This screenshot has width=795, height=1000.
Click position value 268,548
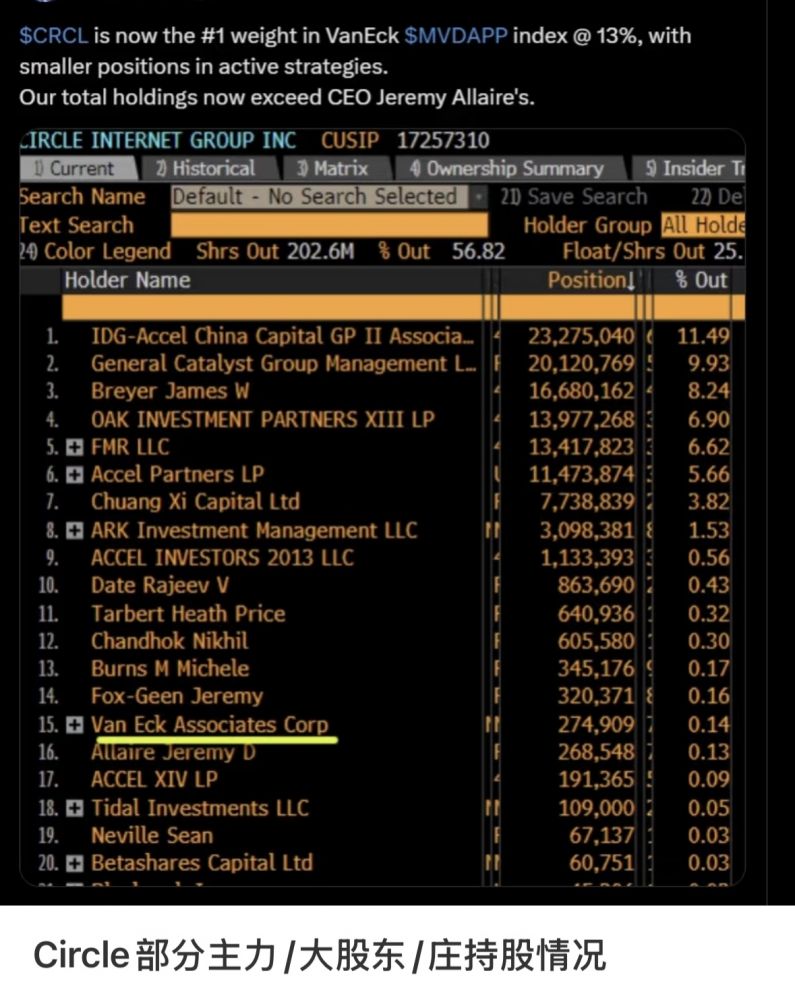coord(596,753)
